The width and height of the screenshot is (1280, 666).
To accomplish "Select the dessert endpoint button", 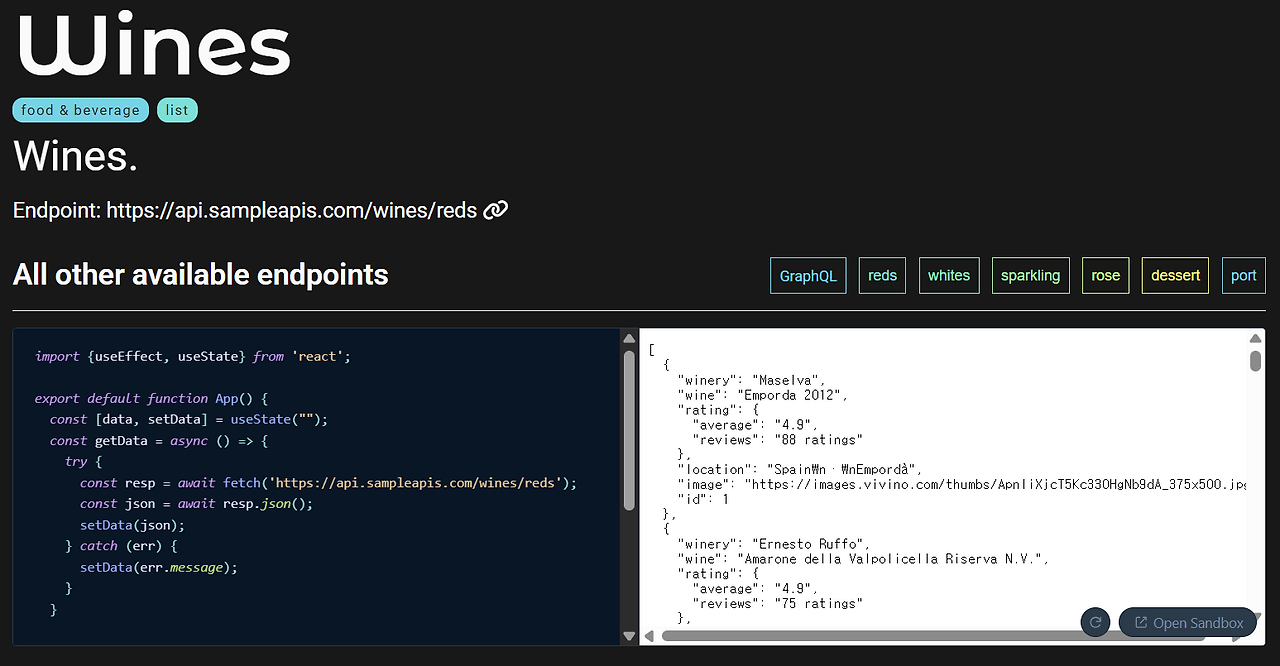I will point(1175,276).
